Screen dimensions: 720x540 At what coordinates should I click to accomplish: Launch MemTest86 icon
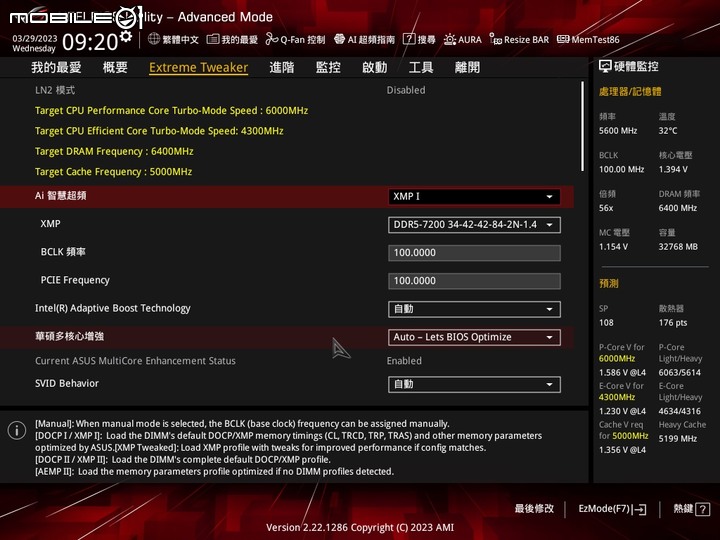563,39
